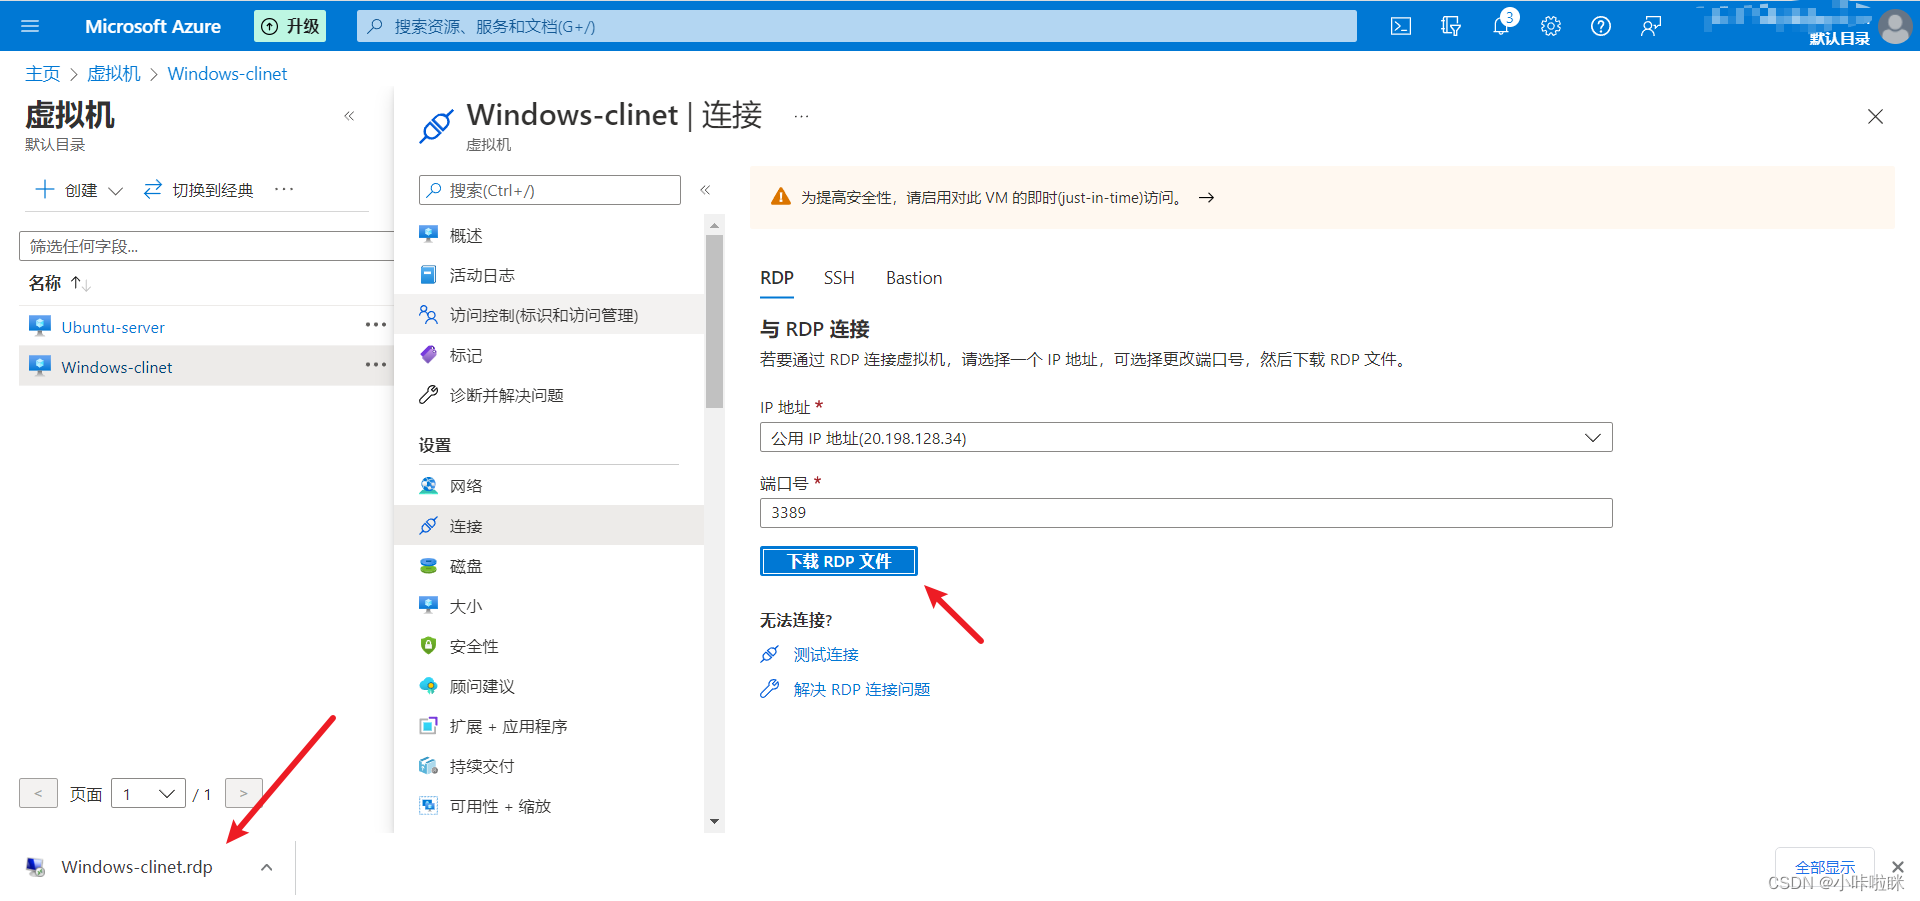Follow the just-in-time access arrow
This screenshot has height=901, width=1920.
click(1207, 198)
